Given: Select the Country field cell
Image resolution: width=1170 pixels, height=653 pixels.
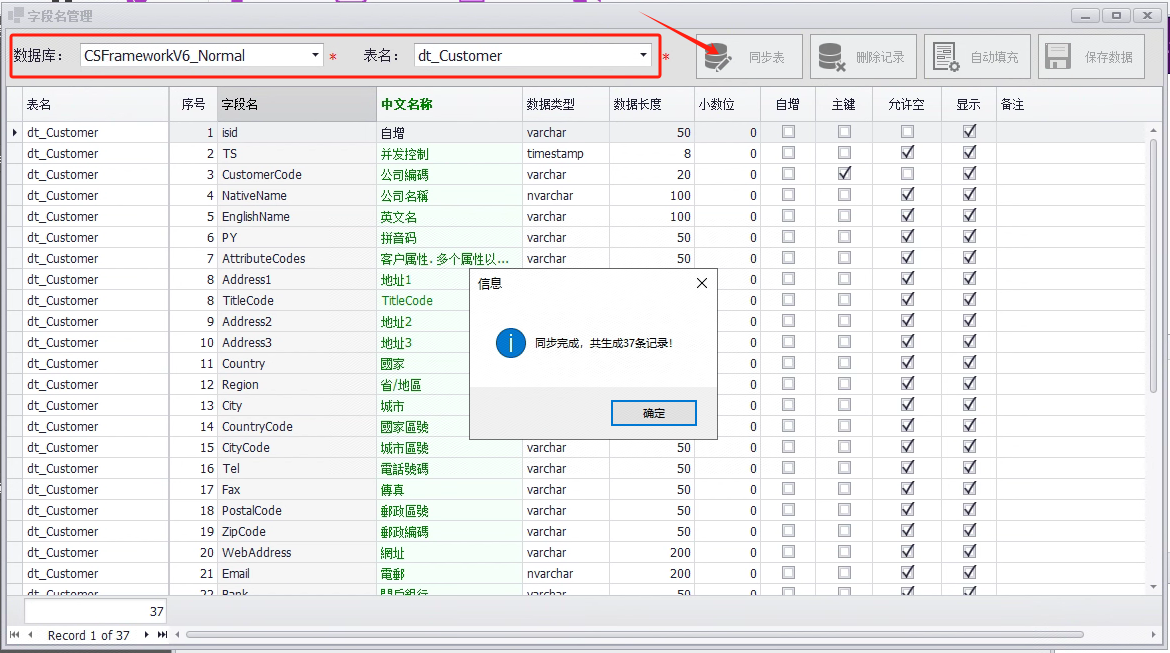Looking at the screenshot, I should [x=296, y=363].
